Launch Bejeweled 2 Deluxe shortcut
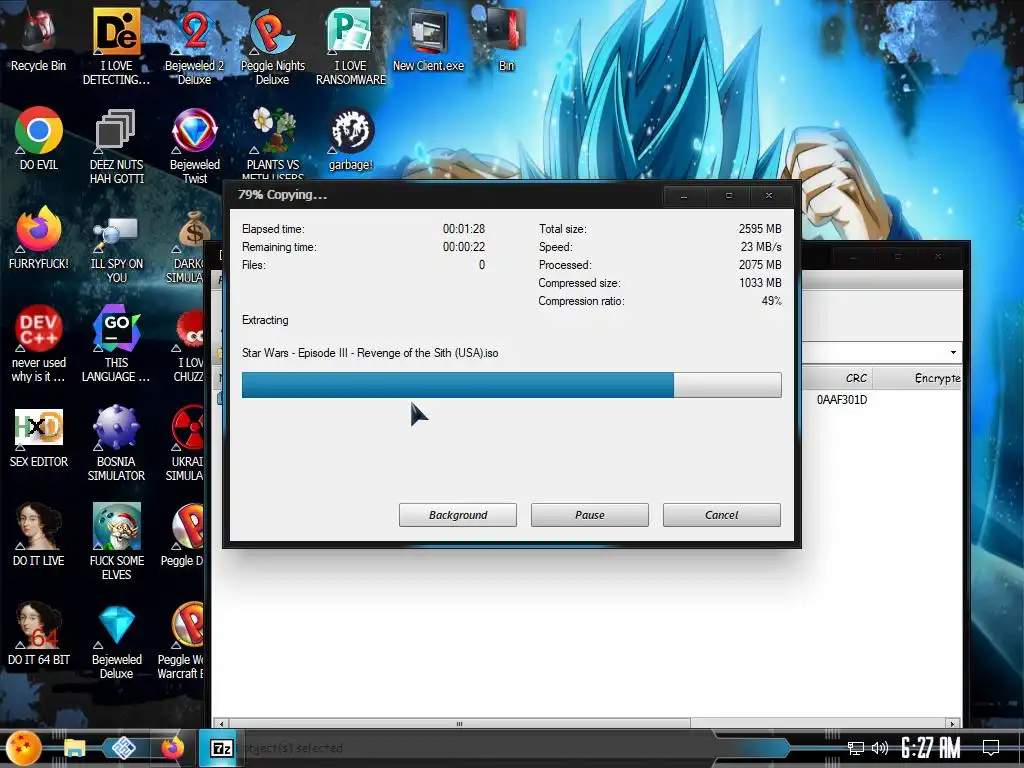The image size is (1024, 768). (194, 46)
